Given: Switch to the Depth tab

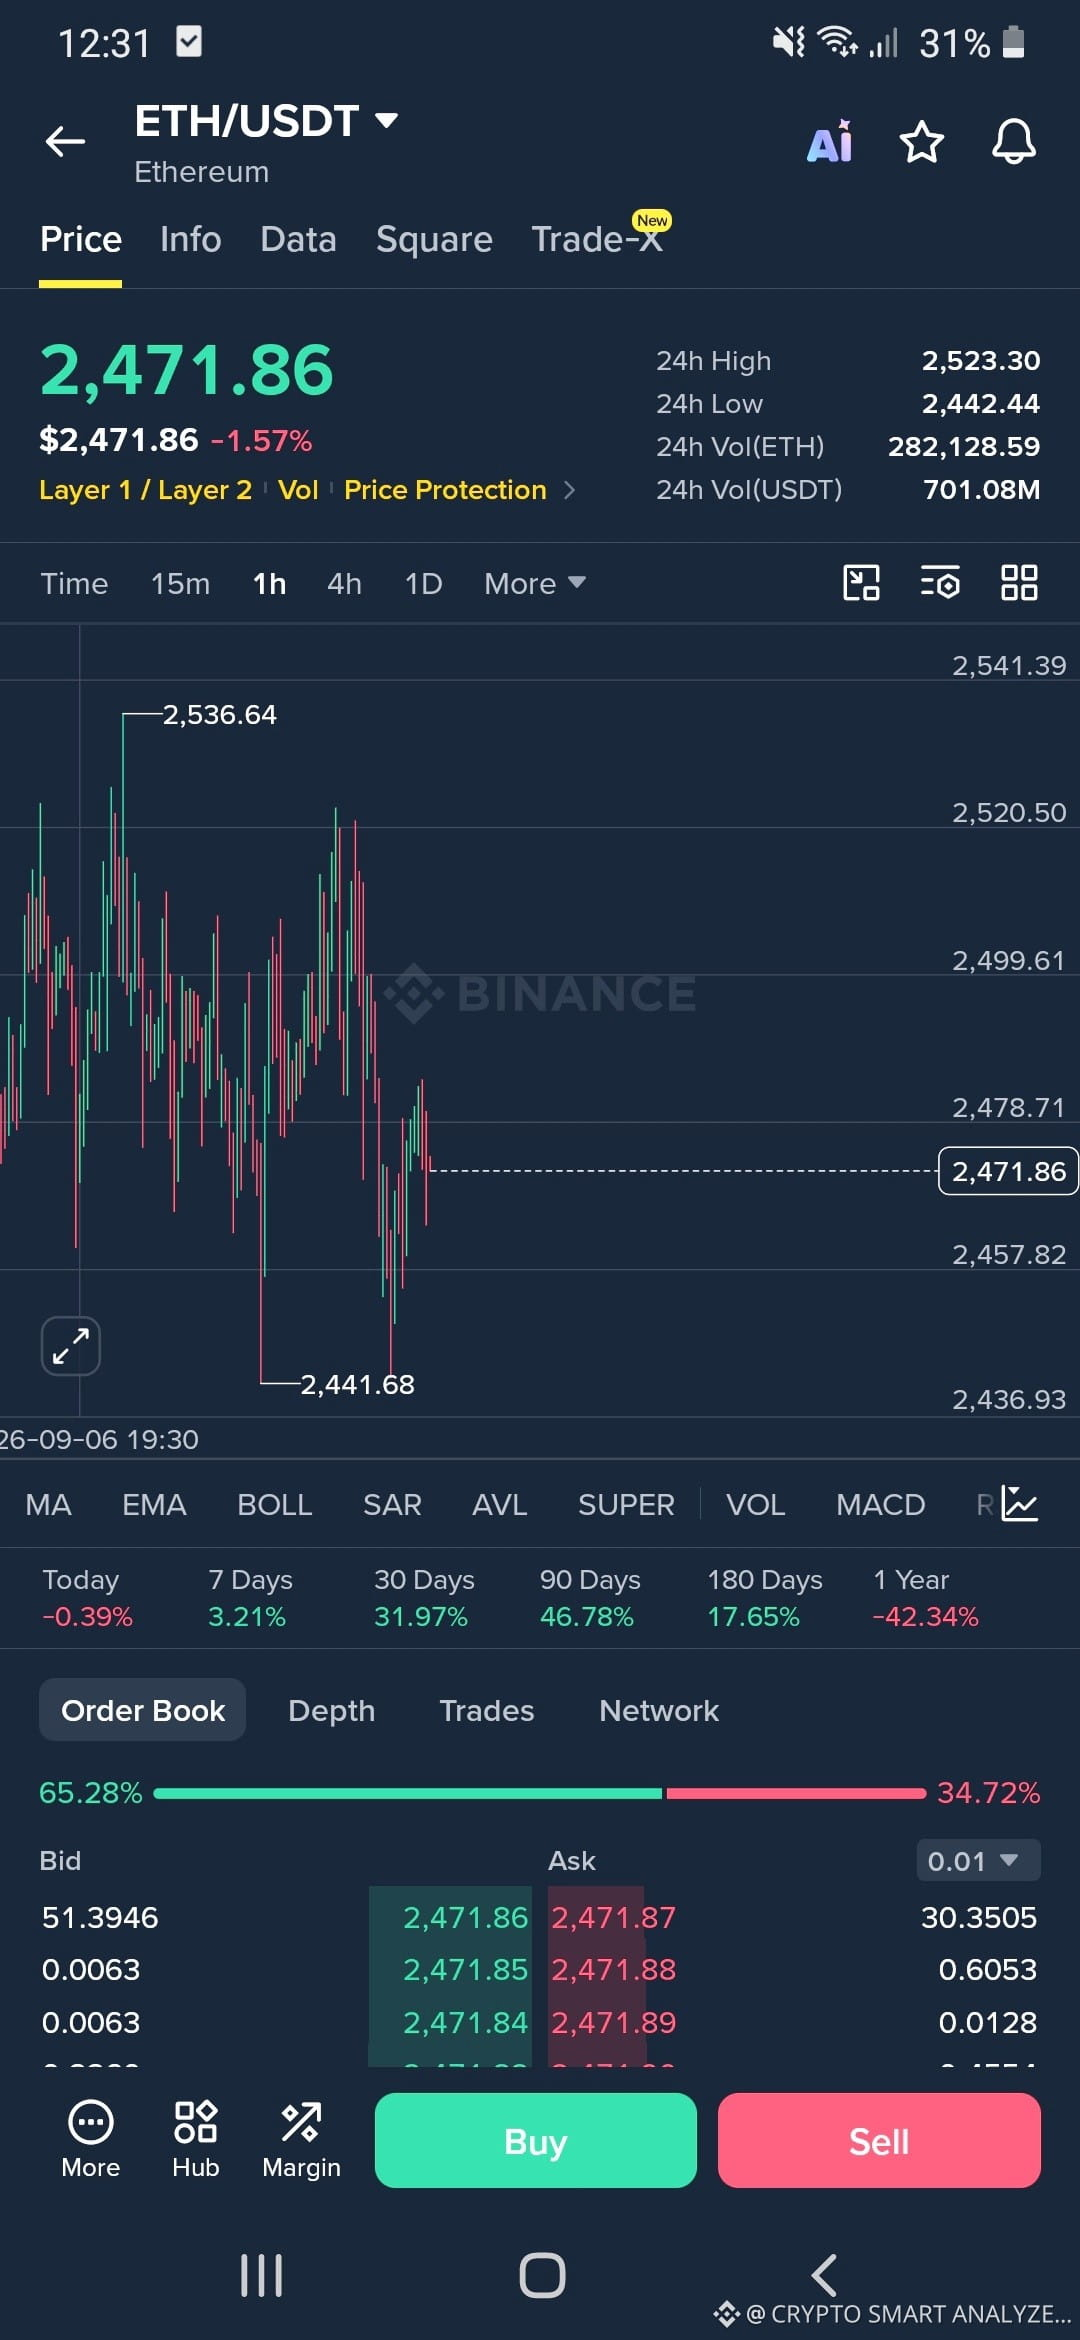Looking at the screenshot, I should (331, 1711).
